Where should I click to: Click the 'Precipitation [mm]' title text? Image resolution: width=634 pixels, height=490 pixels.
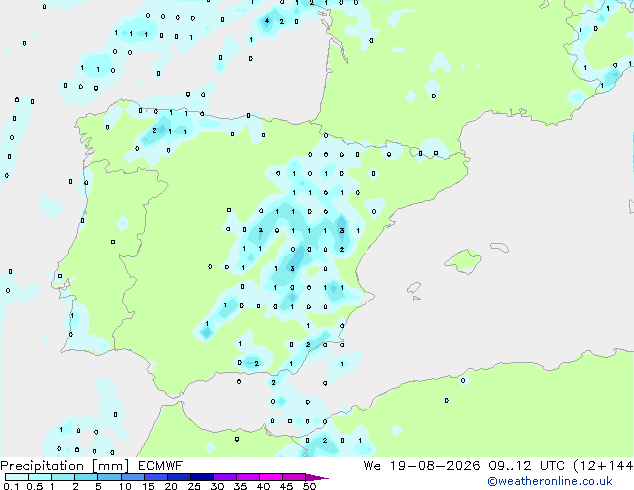(64, 466)
